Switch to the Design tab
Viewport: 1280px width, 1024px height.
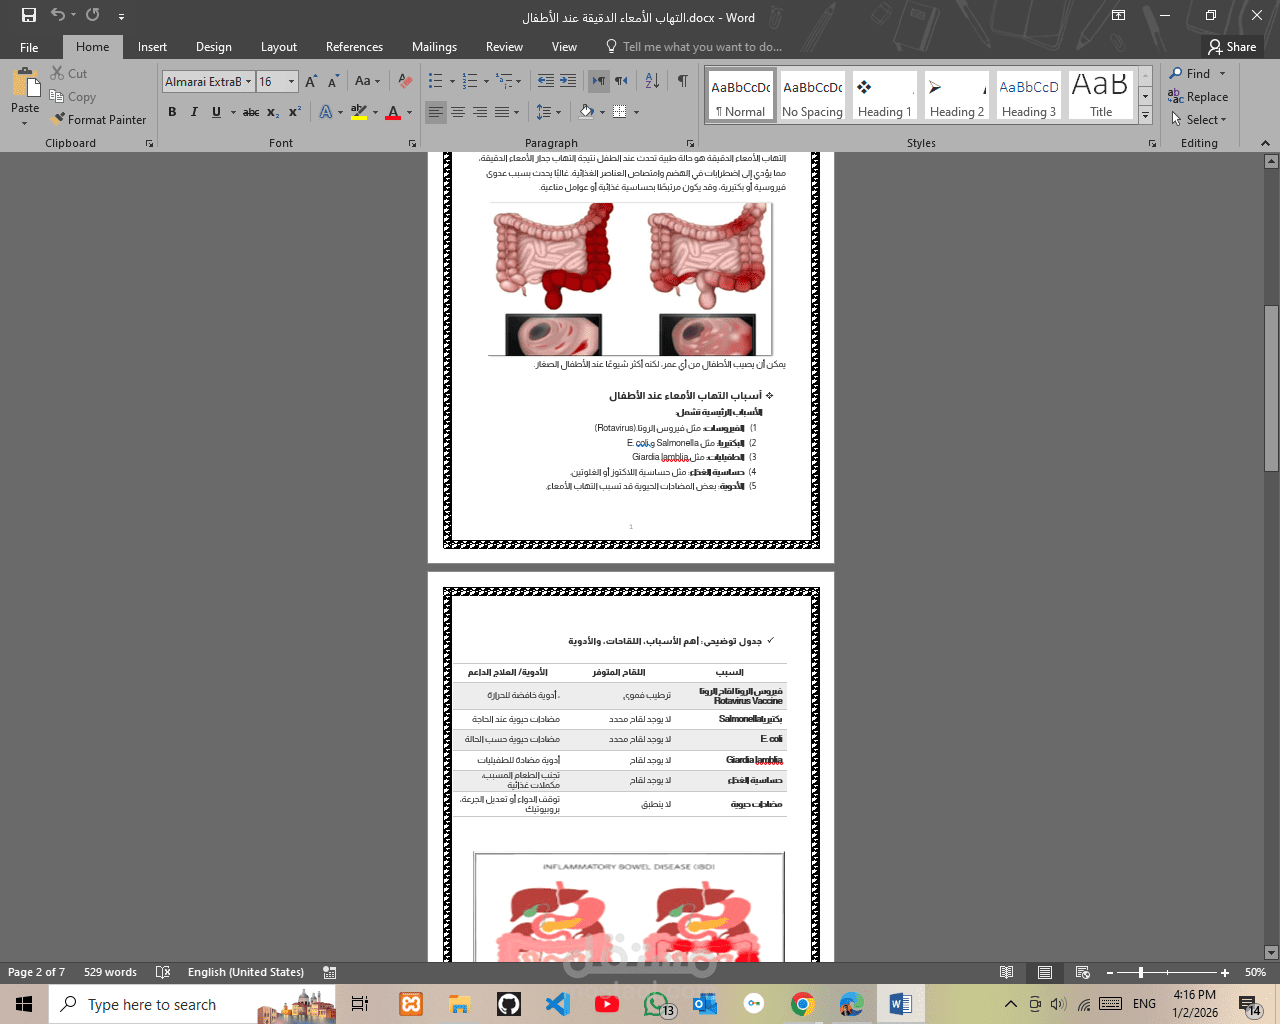point(213,47)
